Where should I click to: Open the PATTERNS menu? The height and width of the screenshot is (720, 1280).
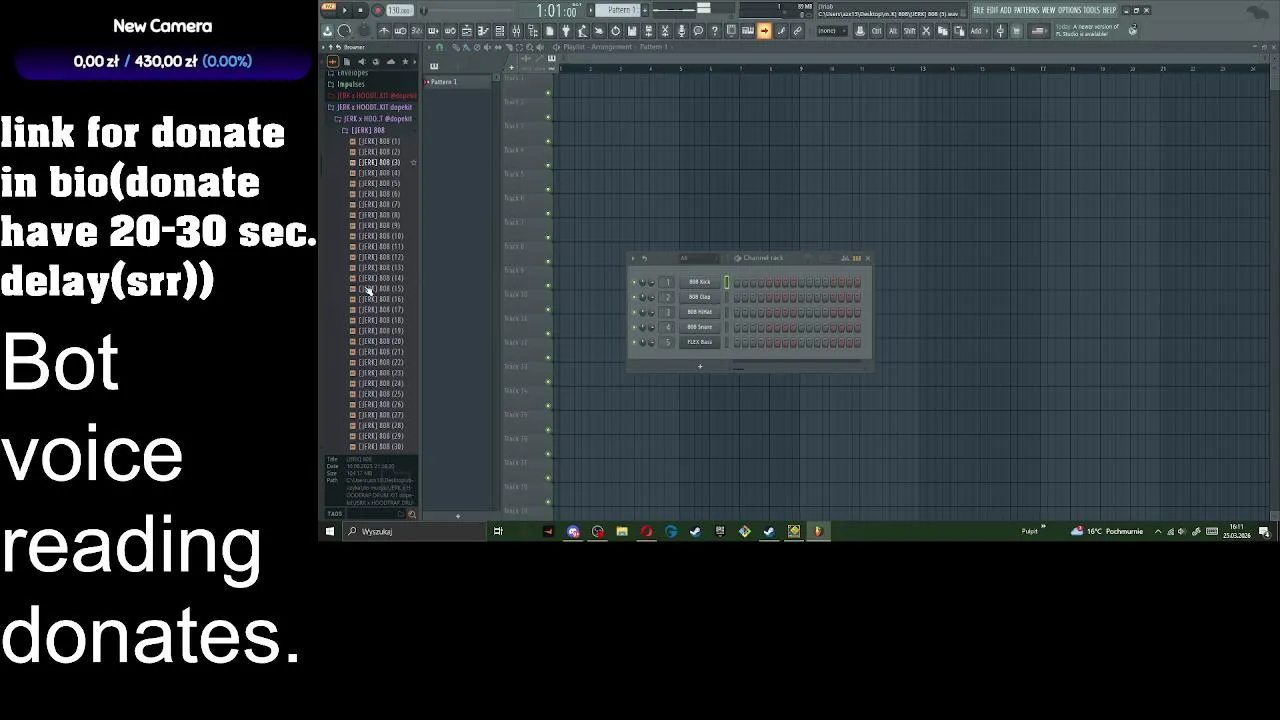(1026, 10)
